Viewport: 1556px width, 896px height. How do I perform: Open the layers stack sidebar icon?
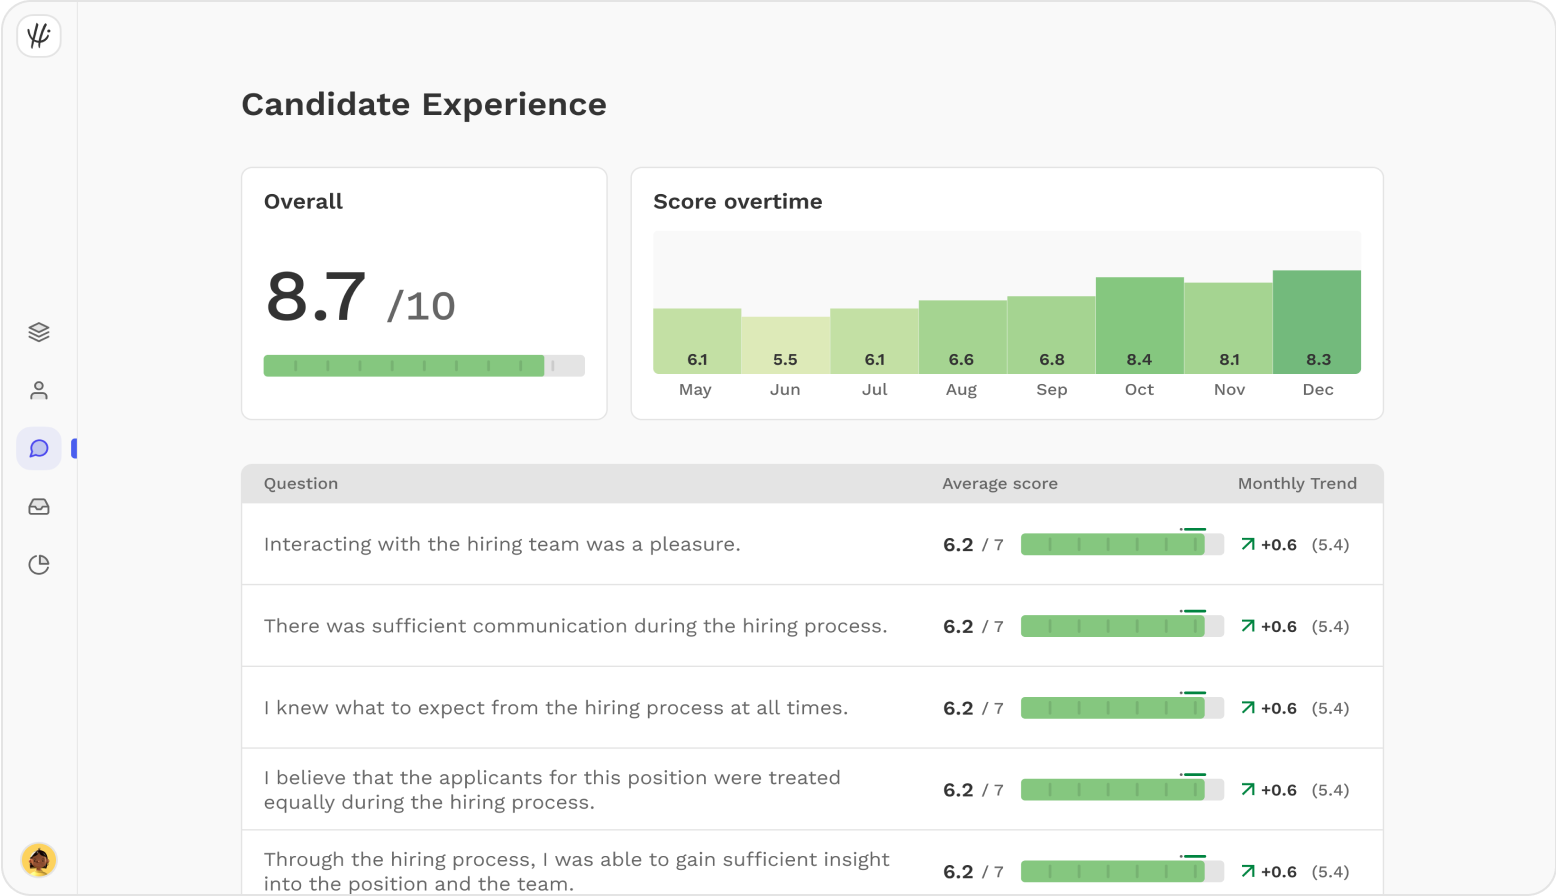coord(39,332)
